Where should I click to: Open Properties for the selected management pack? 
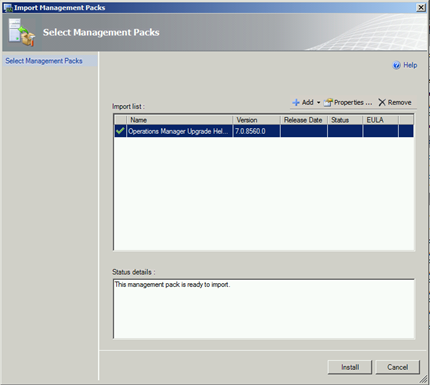[x=348, y=103]
